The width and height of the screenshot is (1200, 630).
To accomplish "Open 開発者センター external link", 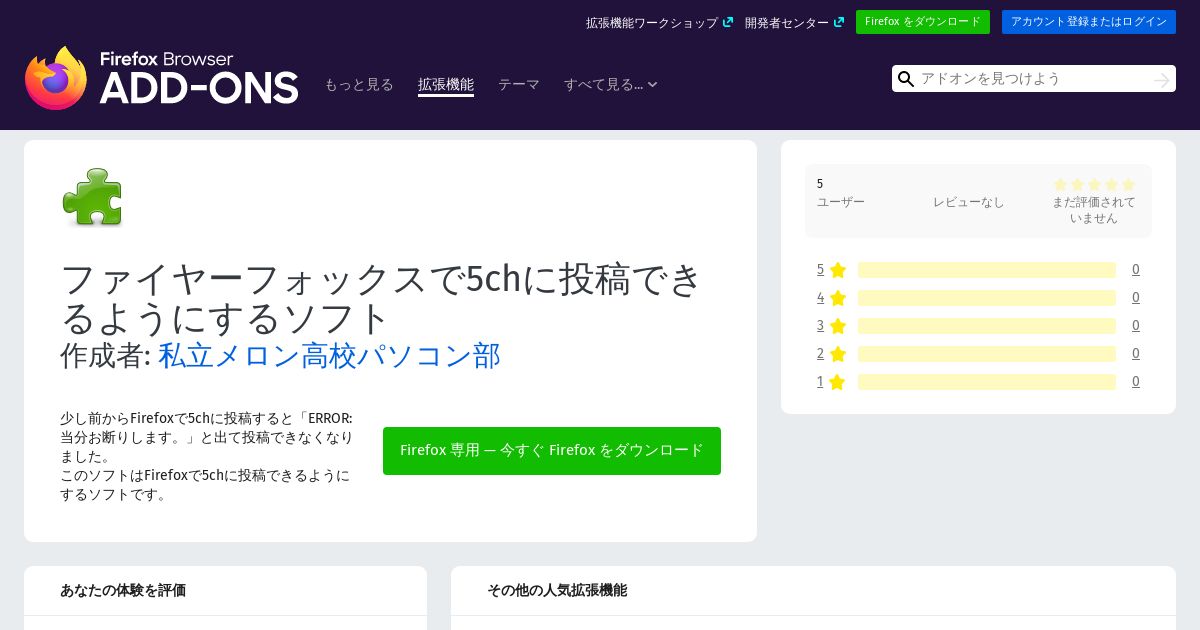I will point(794,22).
